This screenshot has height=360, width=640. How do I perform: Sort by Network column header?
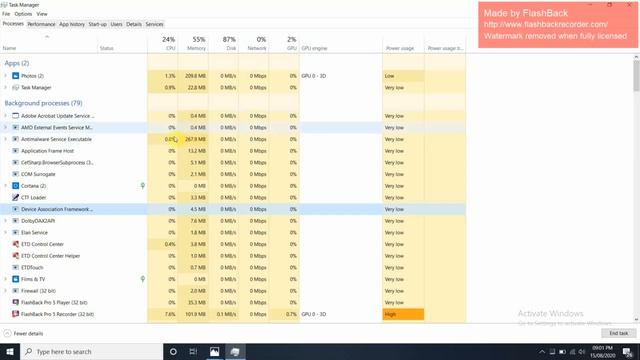253,43
